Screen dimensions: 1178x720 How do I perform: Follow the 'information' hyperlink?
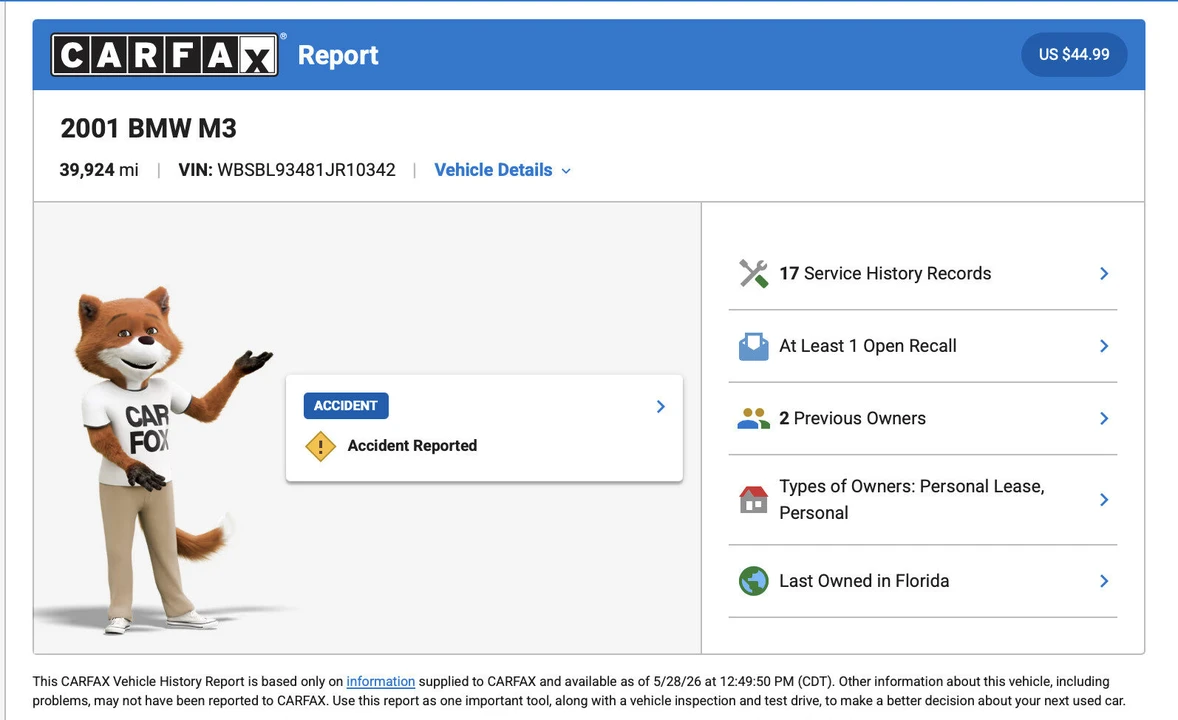pyautogui.click(x=380, y=682)
